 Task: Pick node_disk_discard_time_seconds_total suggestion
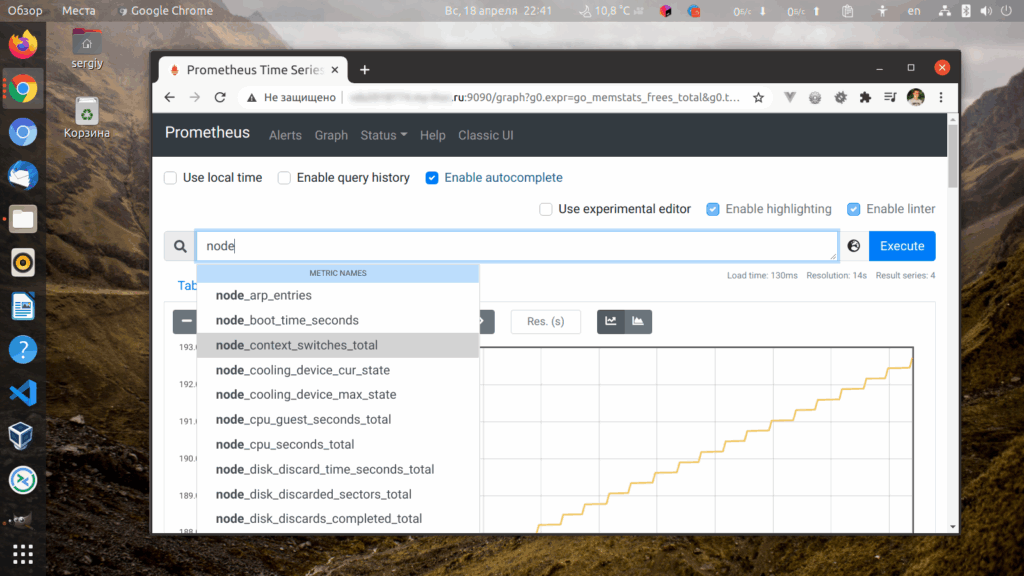pyautogui.click(x=338, y=469)
